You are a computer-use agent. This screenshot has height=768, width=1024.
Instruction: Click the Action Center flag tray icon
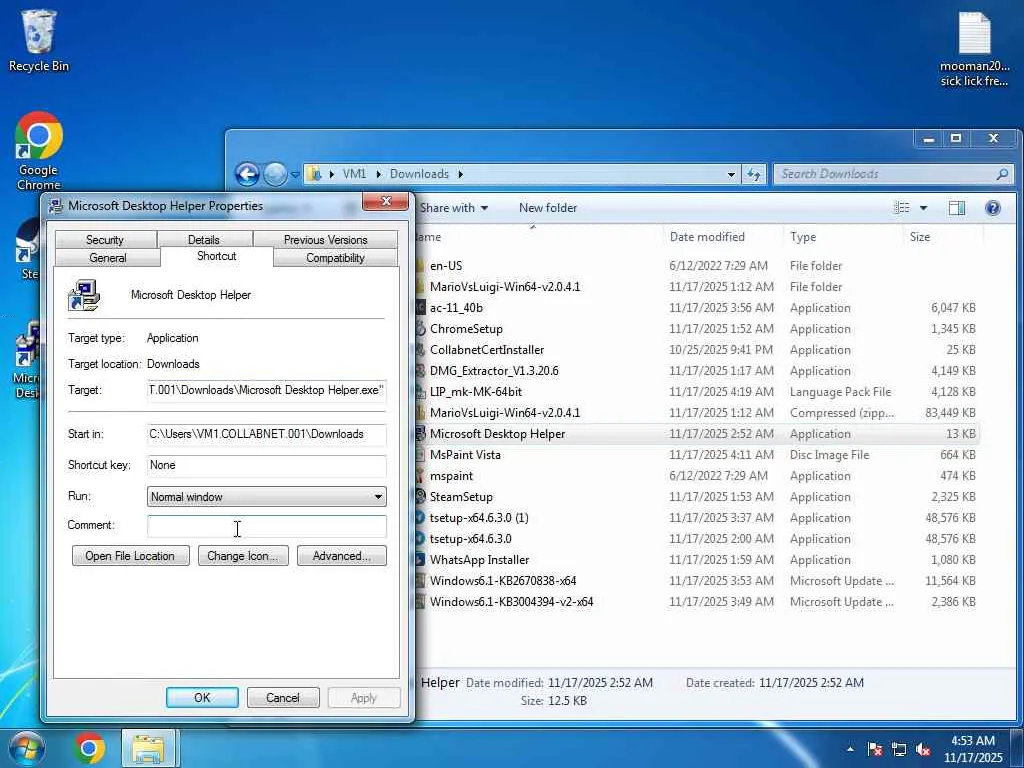coord(874,750)
